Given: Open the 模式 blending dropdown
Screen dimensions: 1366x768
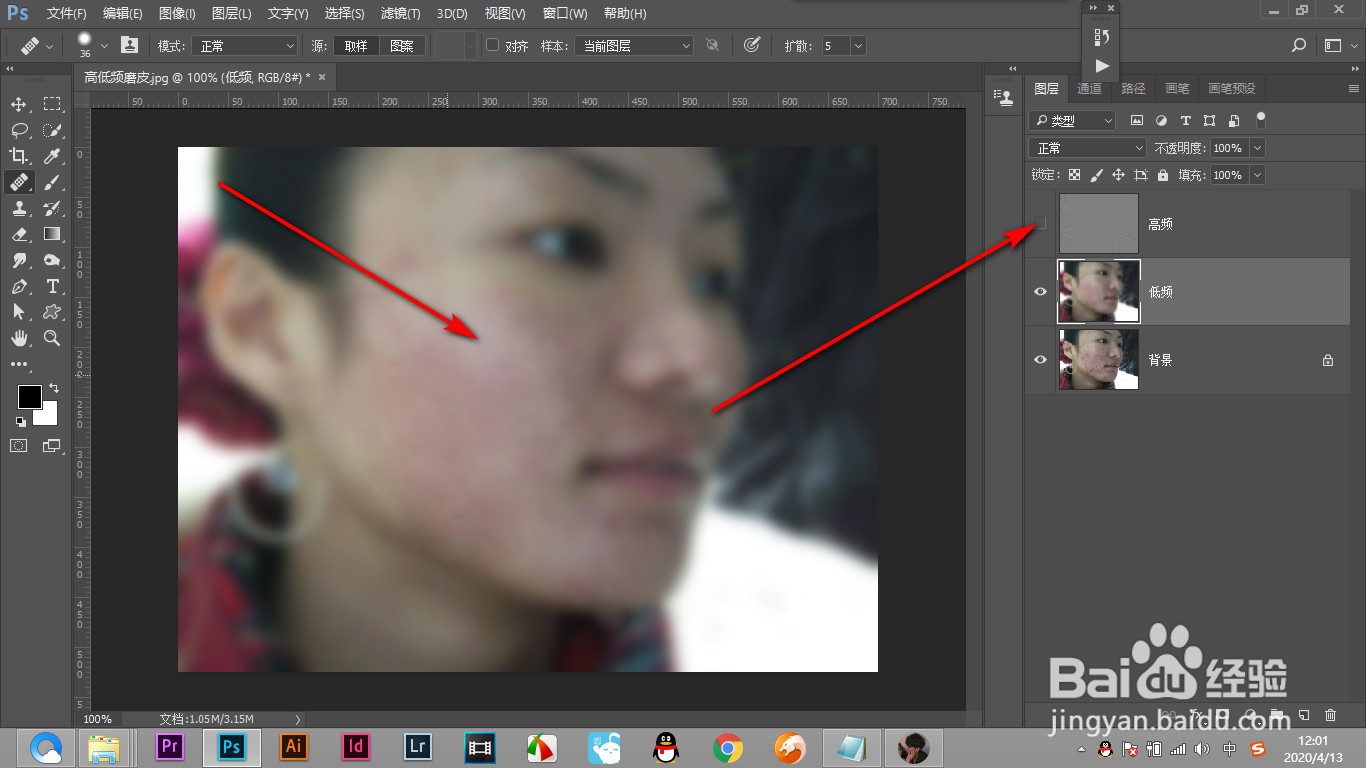Looking at the screenshot, I should (x=245, y=45).
